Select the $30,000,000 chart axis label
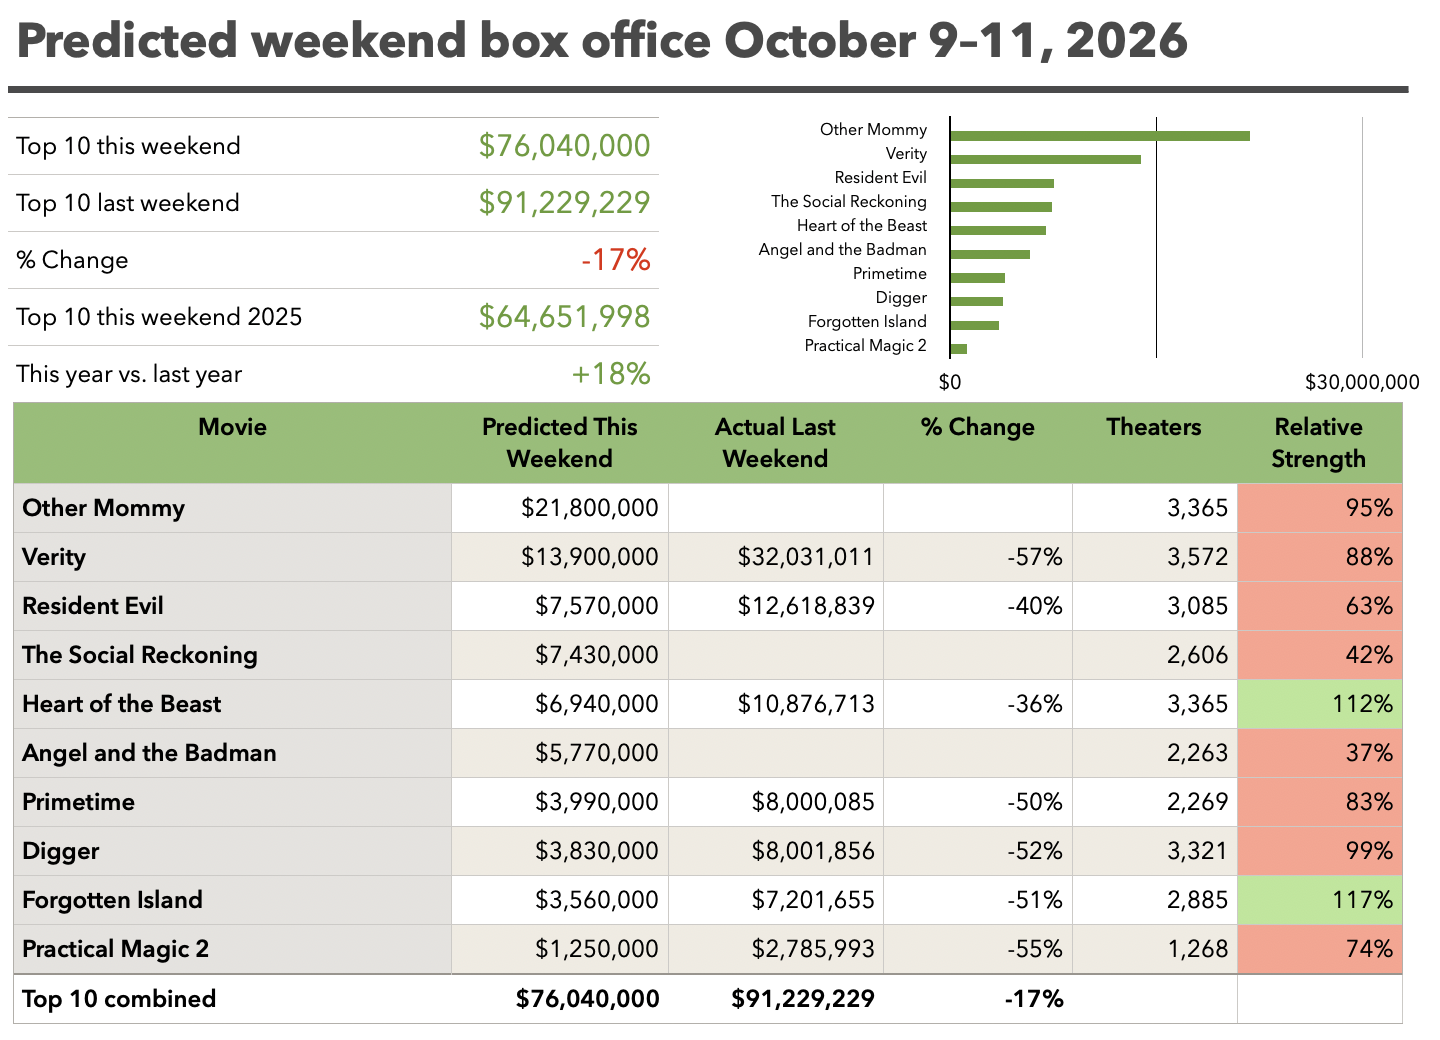 coord(1362,382)
